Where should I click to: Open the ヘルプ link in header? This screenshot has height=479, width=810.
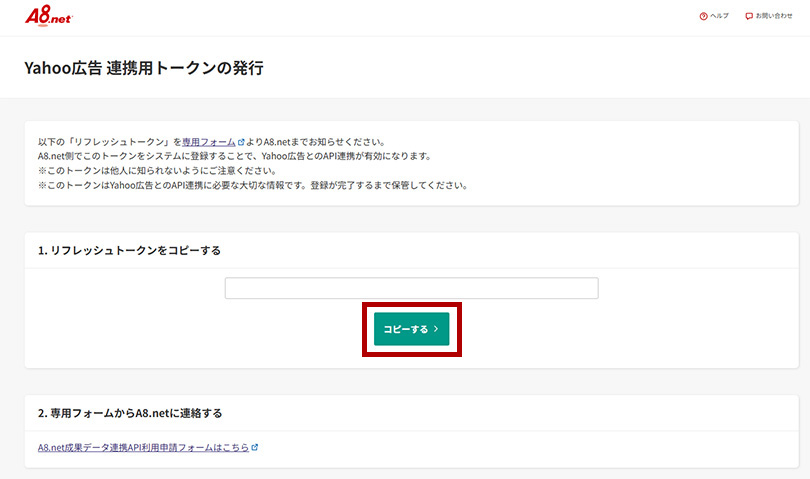pos(719,16)
